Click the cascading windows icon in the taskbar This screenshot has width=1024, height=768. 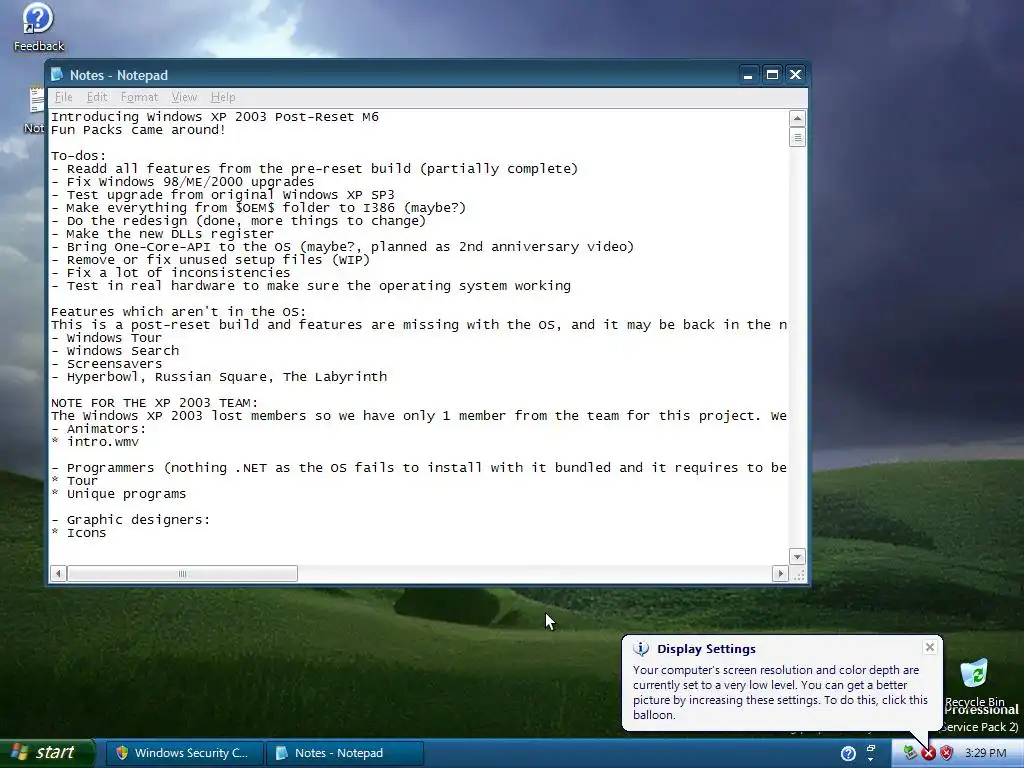[x=871, y=749]
